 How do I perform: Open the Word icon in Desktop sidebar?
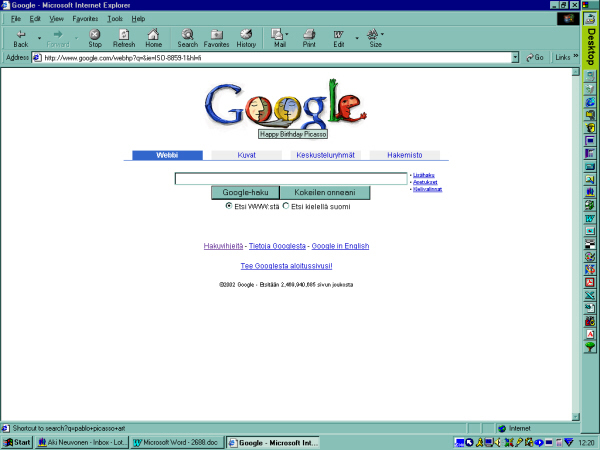(x=590, y=218)
